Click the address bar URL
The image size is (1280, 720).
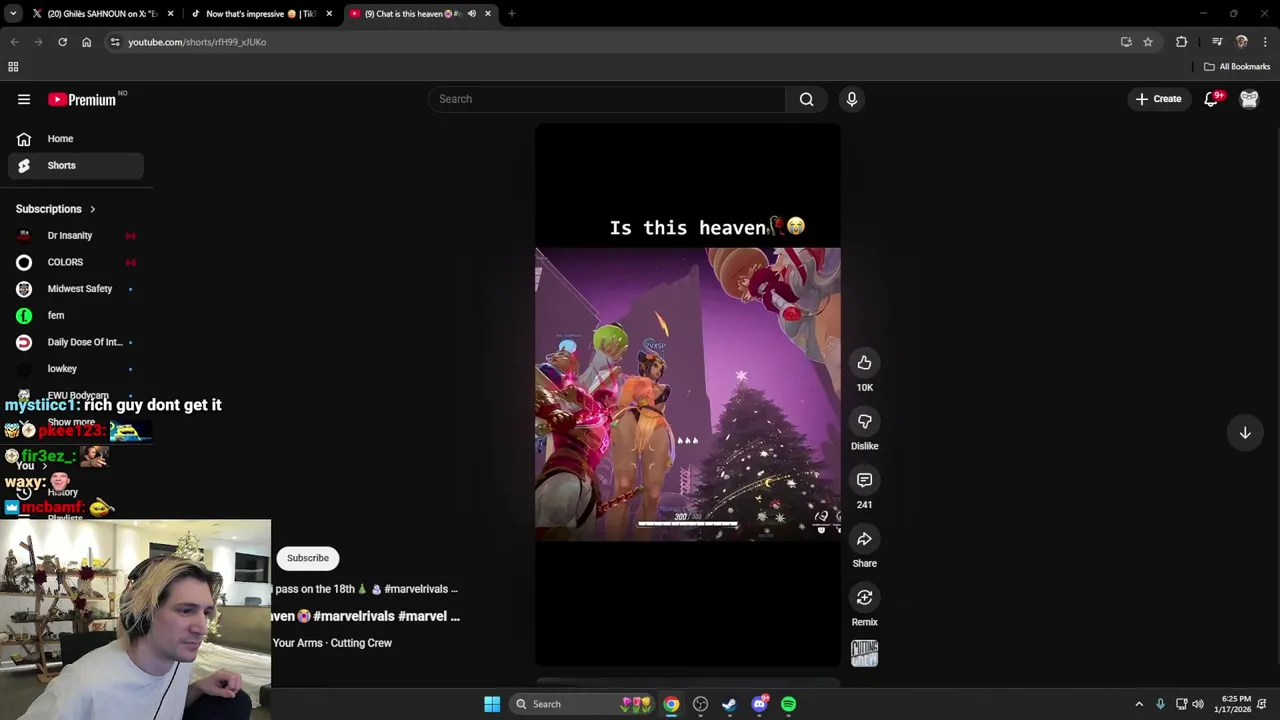pyautogui.click(x=197, y=42)
